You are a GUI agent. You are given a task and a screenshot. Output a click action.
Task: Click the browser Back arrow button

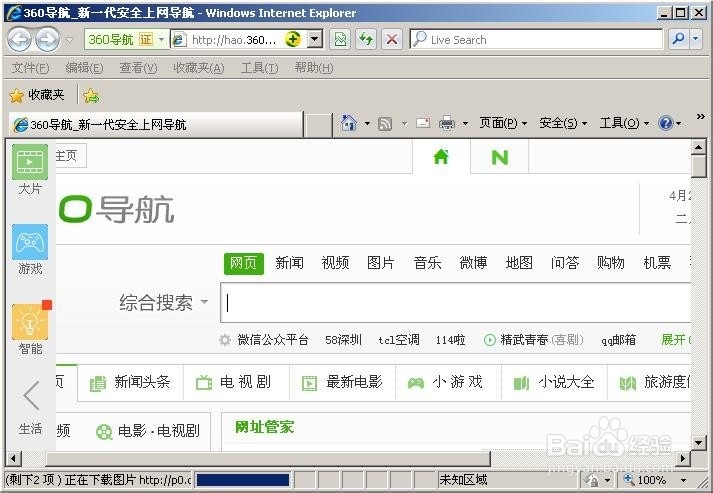tap(20, 40)
